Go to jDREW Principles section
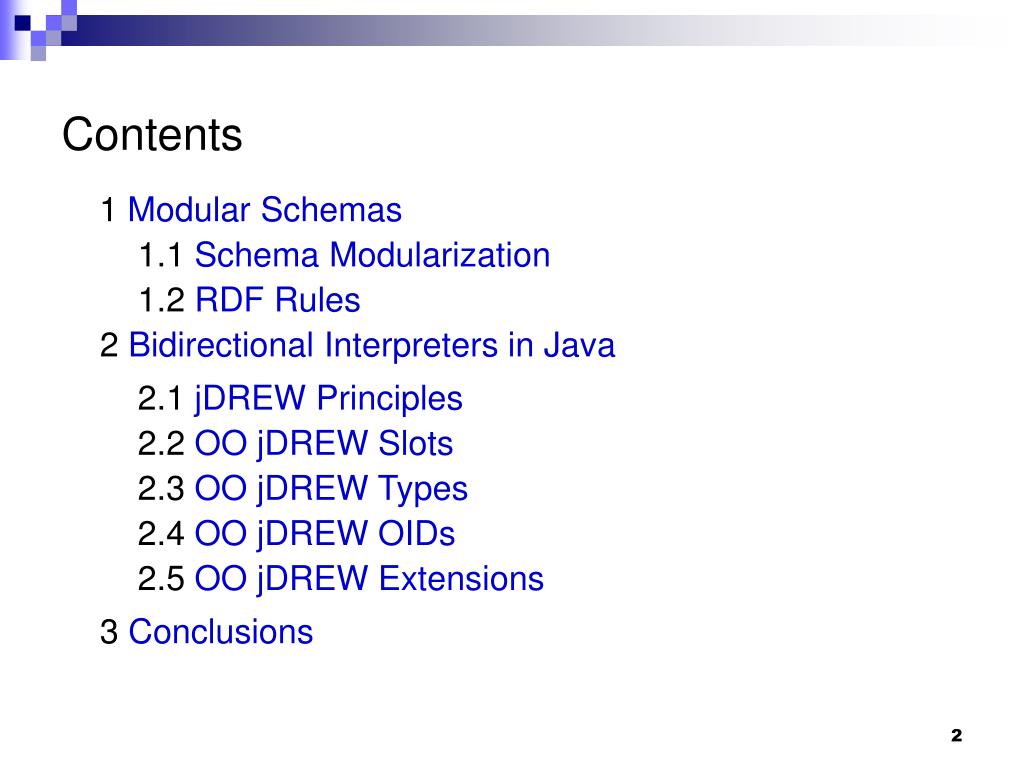 coord(328,399)
